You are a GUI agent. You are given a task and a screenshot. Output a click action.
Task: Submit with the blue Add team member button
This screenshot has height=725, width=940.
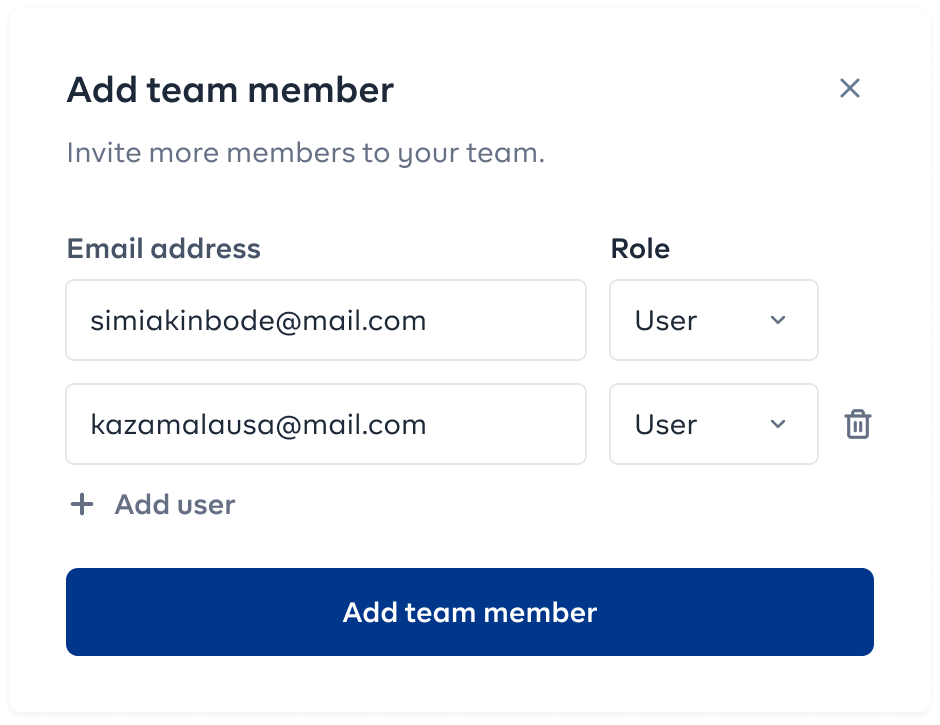(469, 612)
